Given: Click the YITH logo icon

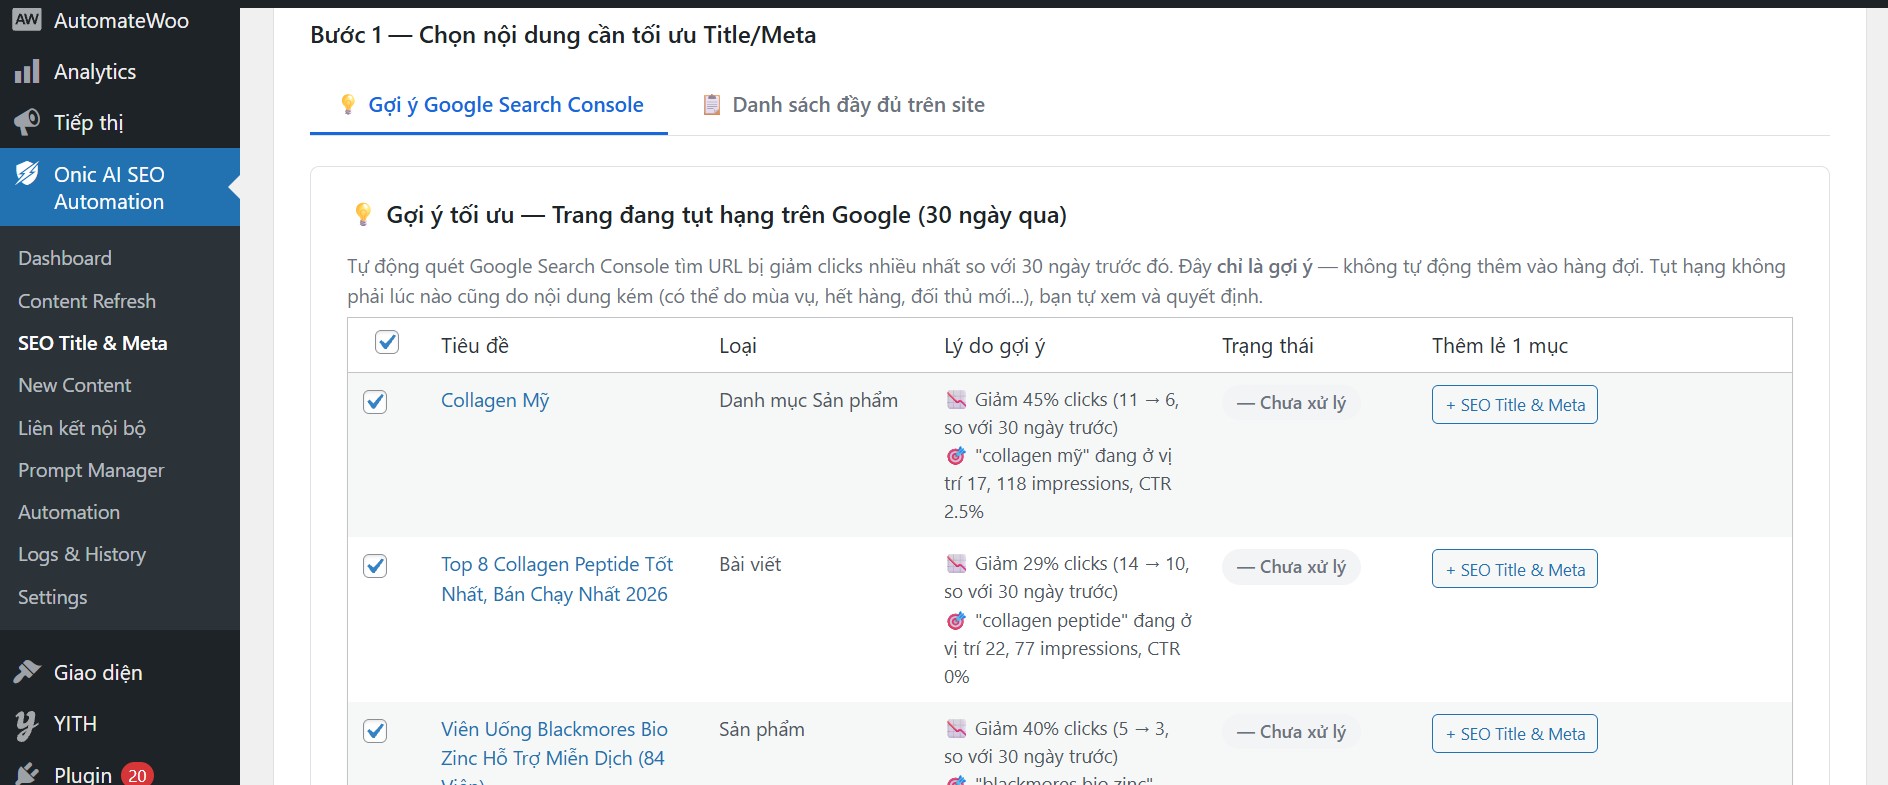Looking at the screenshot, I should (27, 724).
